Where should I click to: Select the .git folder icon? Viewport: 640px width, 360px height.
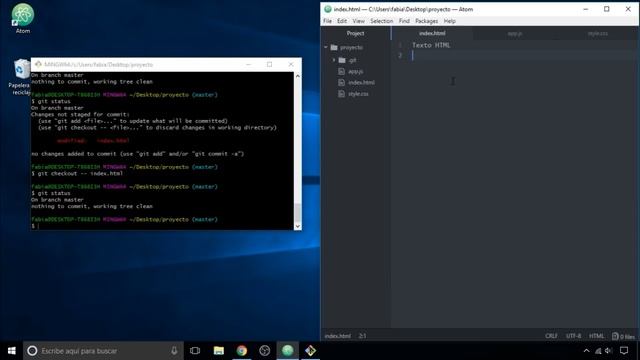(342, 60)
